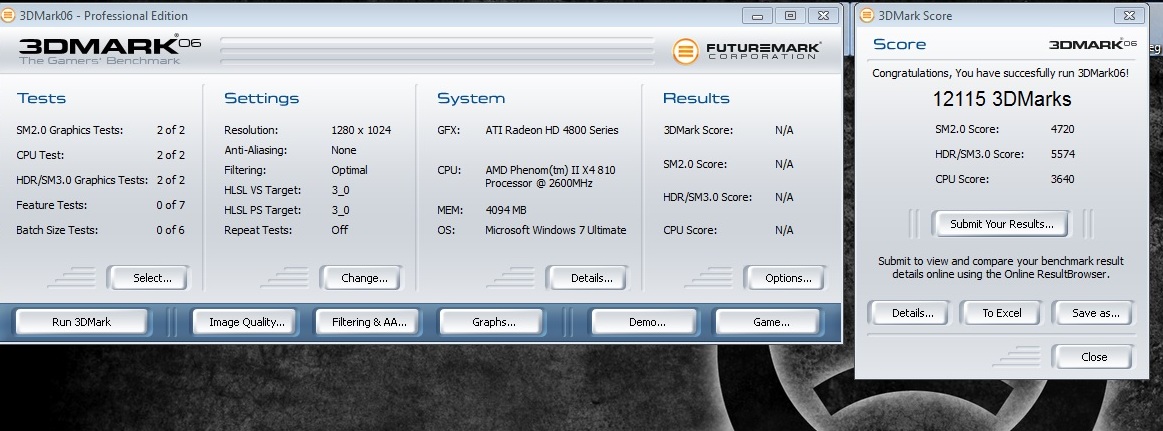Click the 12115 3DMarks score text

[x=1001, y=99]
